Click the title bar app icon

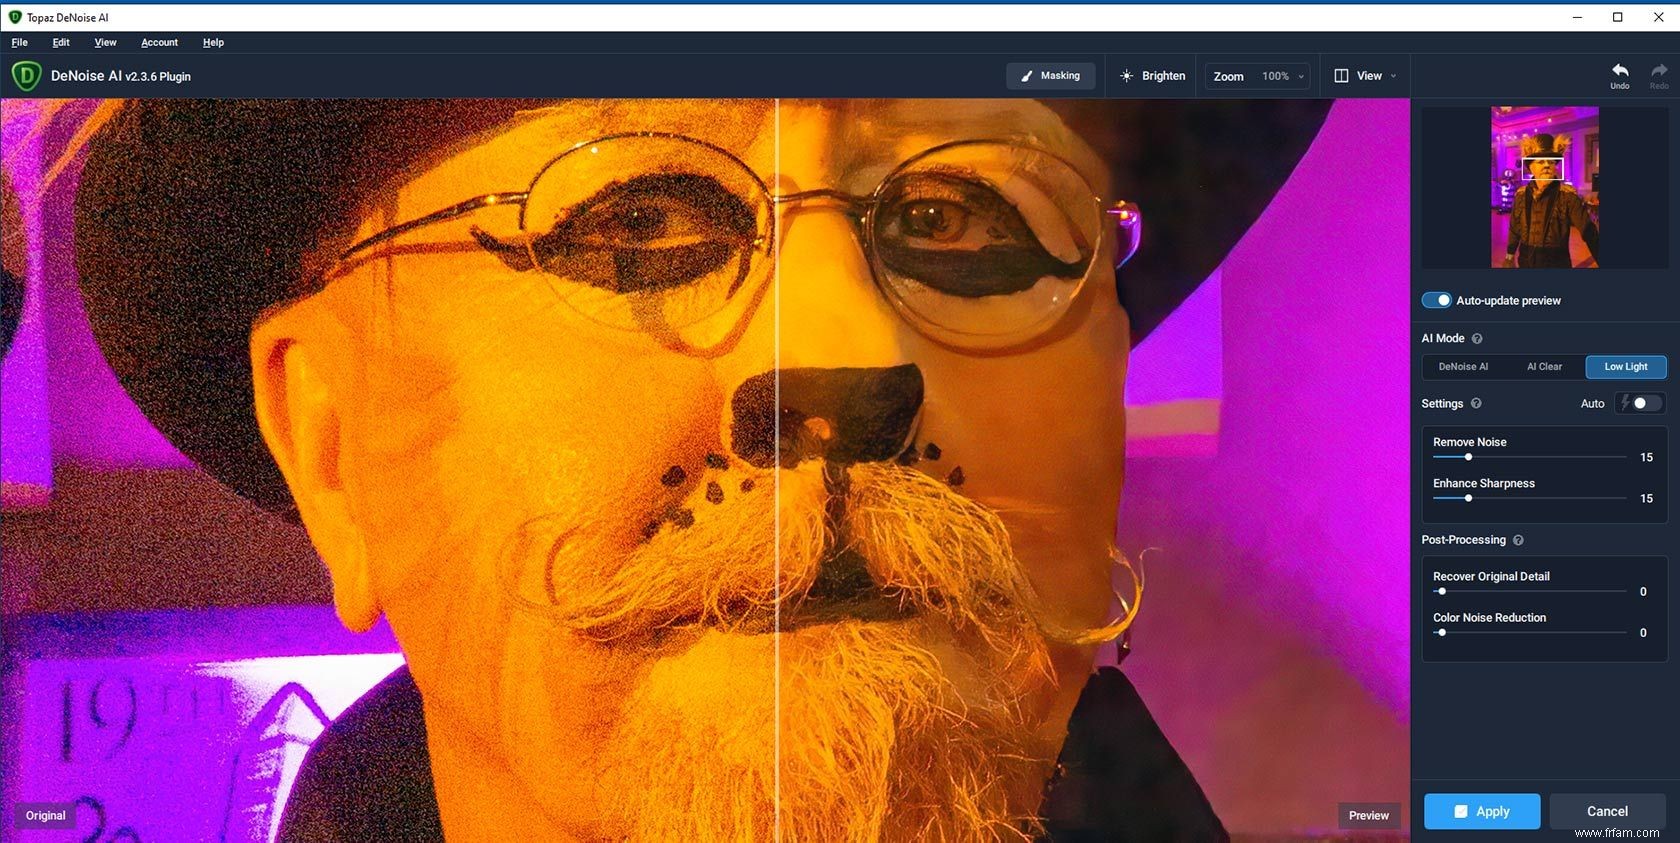coord(15,17)
